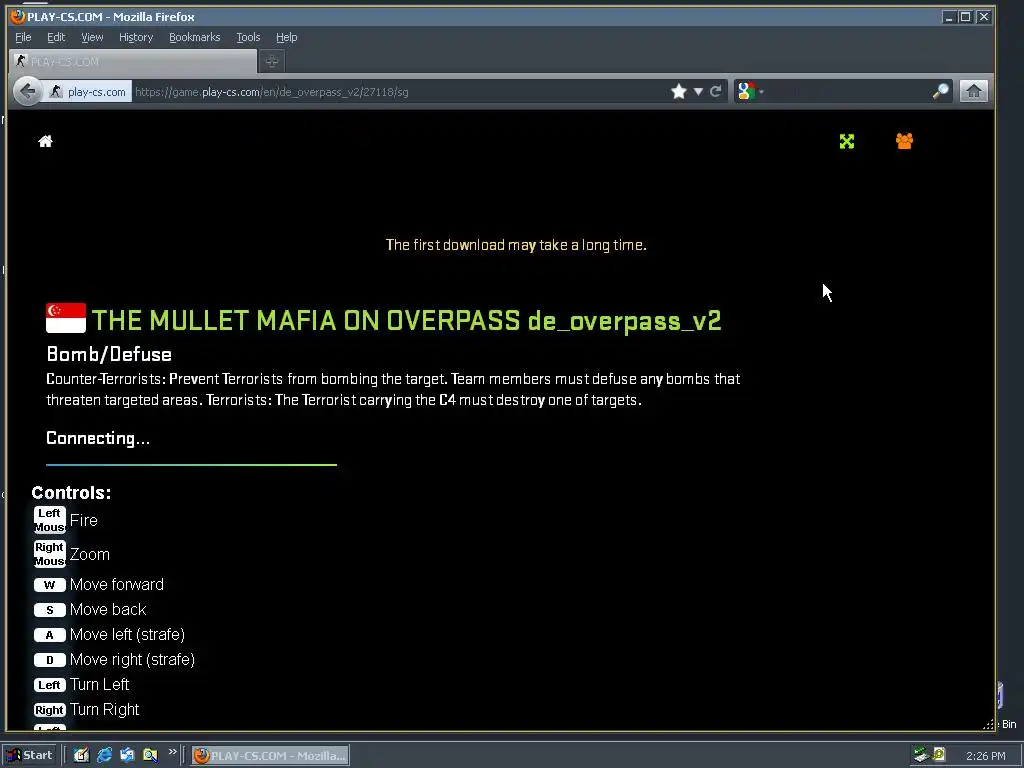
Task: Click the 'Move forward' label
Action: click(117, 584)
